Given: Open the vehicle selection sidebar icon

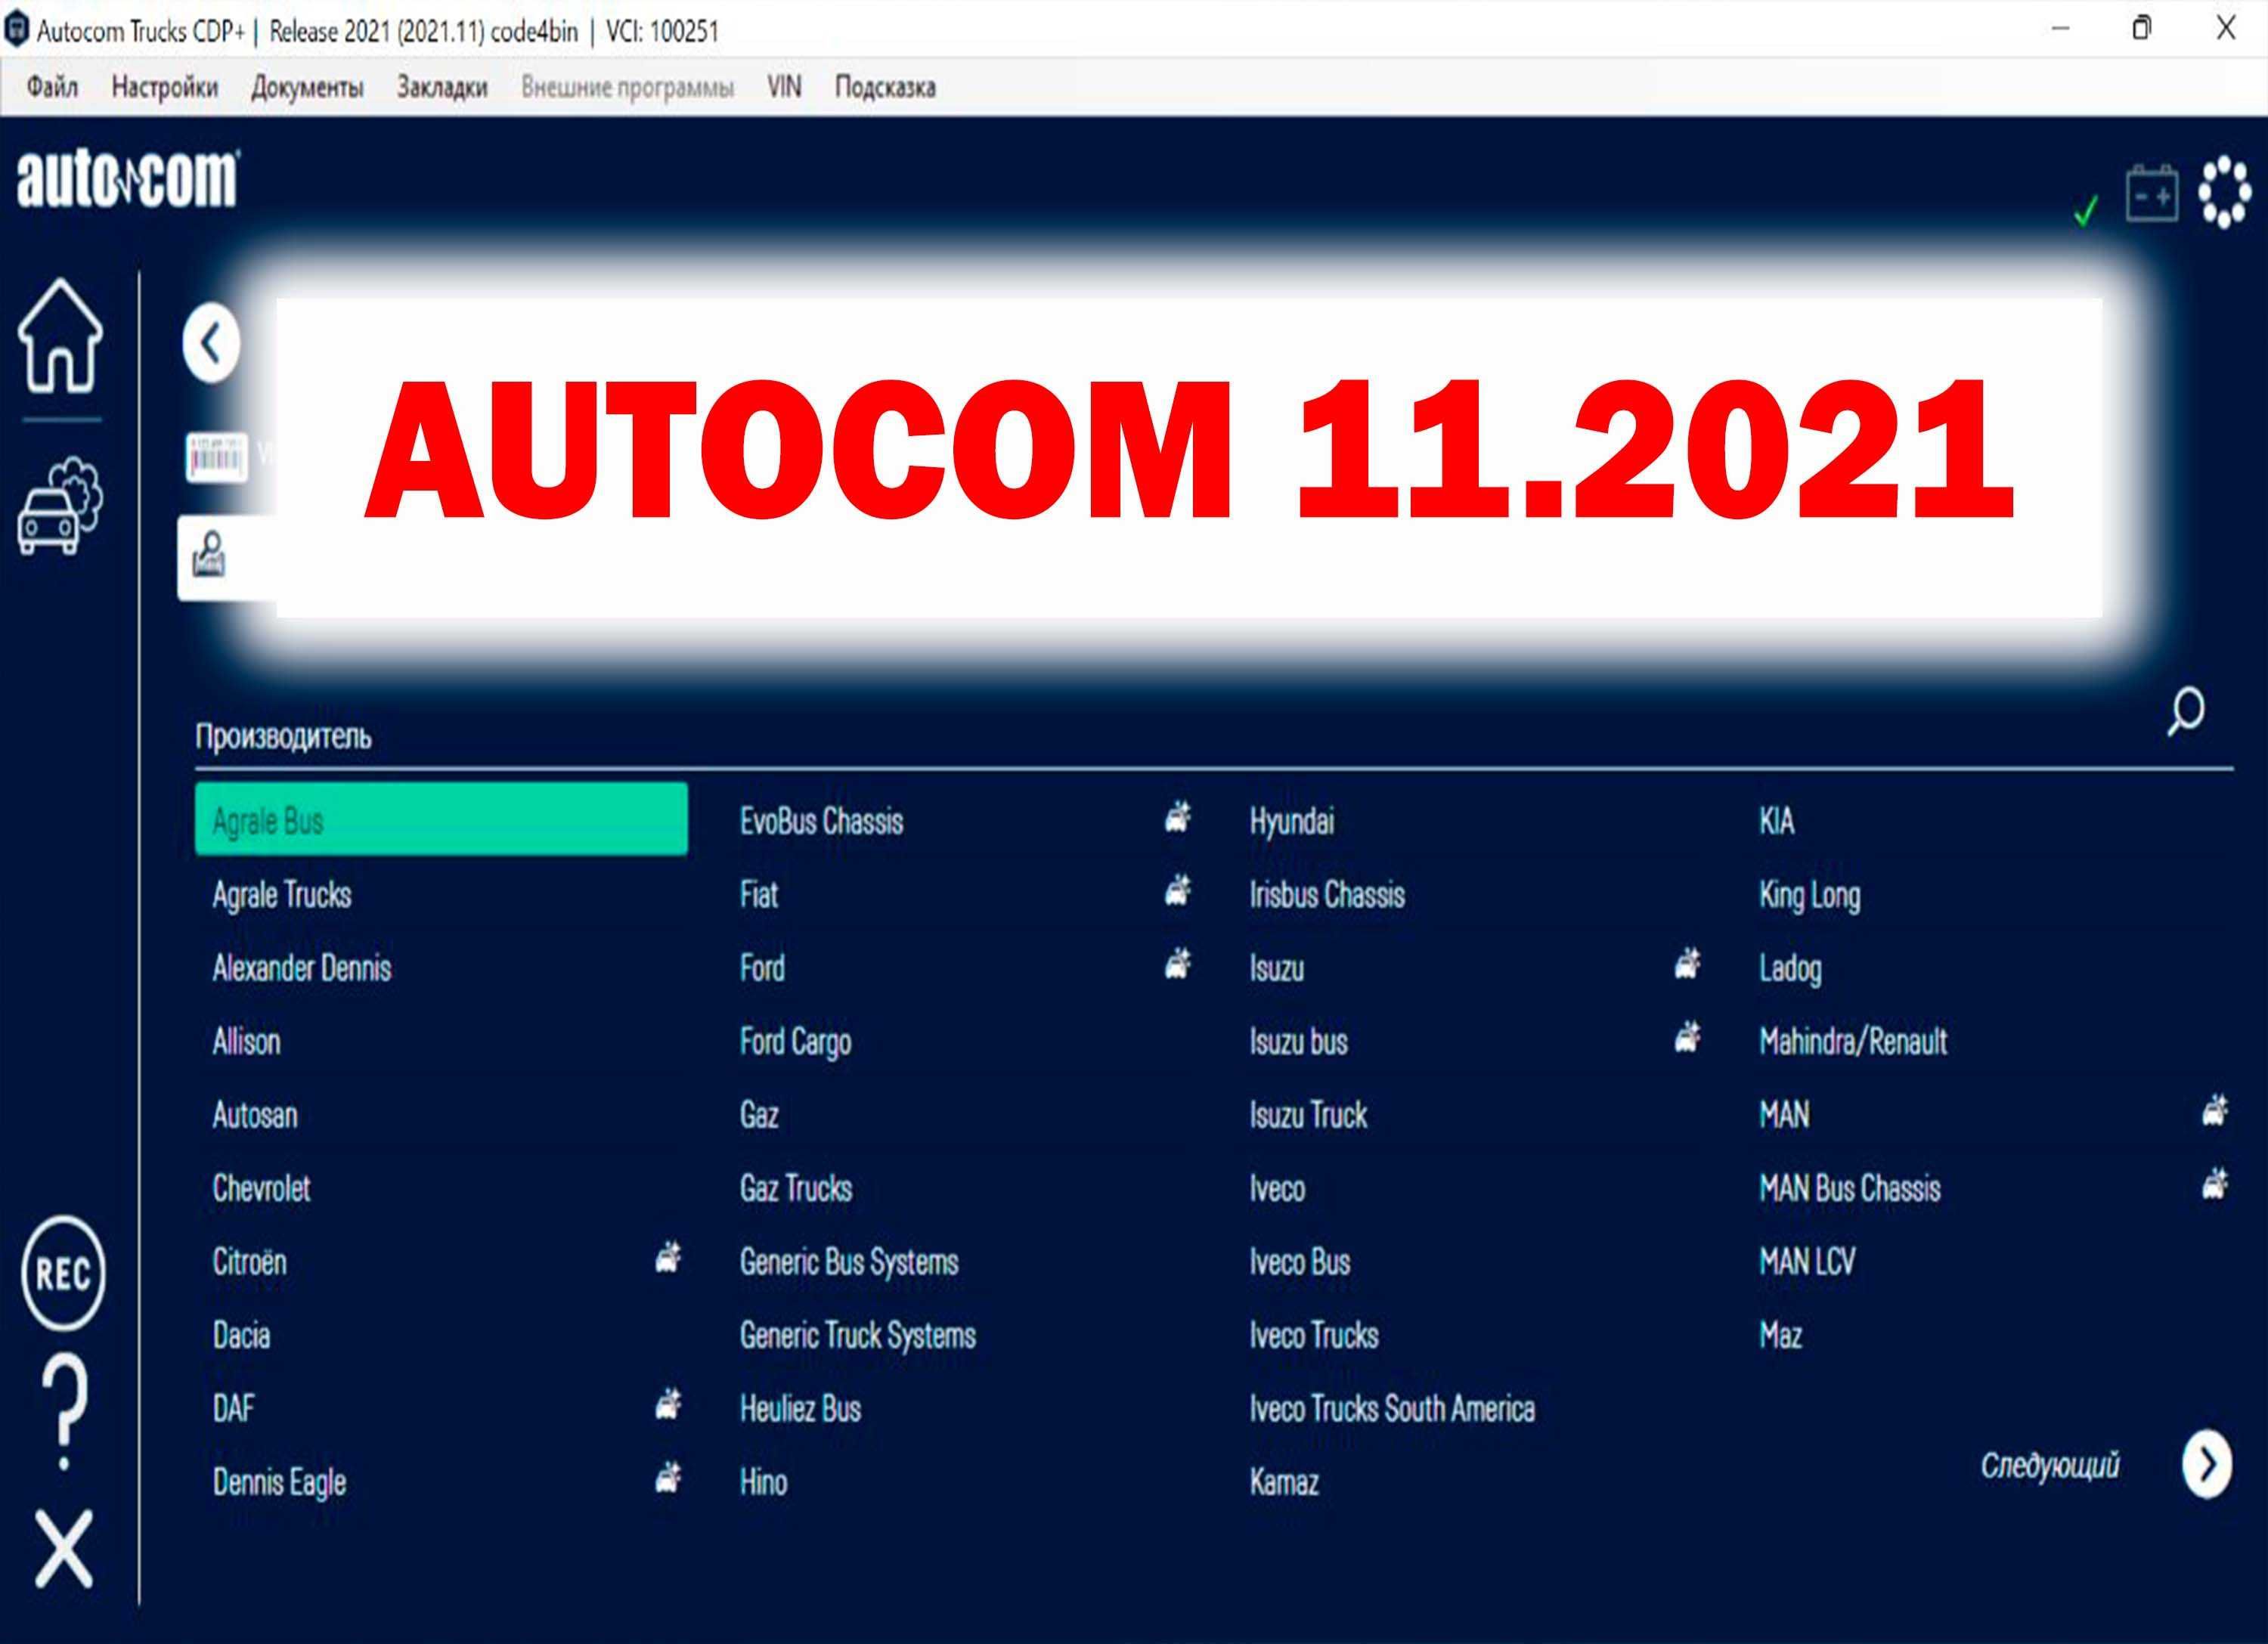Looking at the screenshot, I should pos(59,506).
